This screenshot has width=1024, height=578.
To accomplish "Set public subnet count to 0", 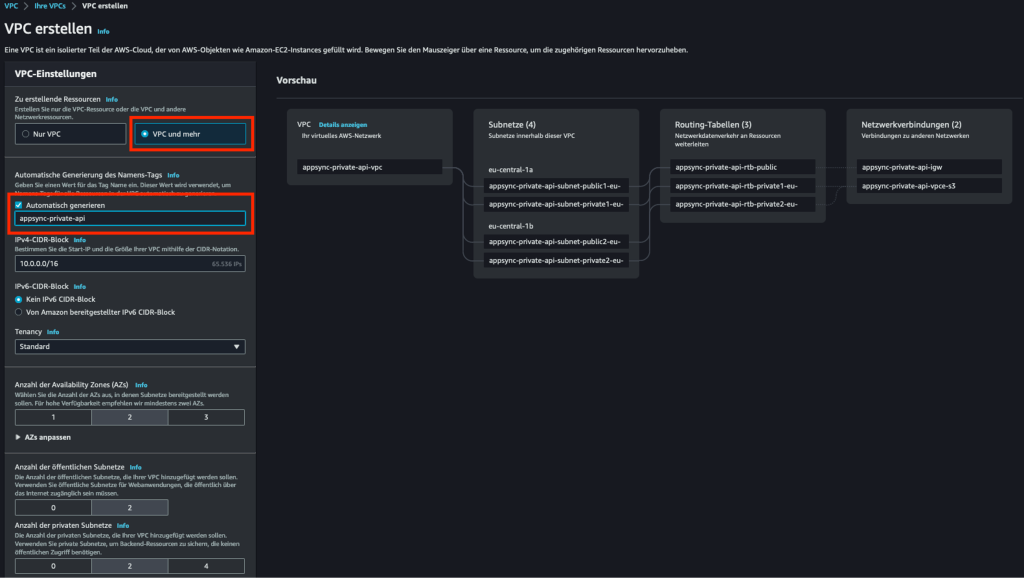I will click(53, 507).
